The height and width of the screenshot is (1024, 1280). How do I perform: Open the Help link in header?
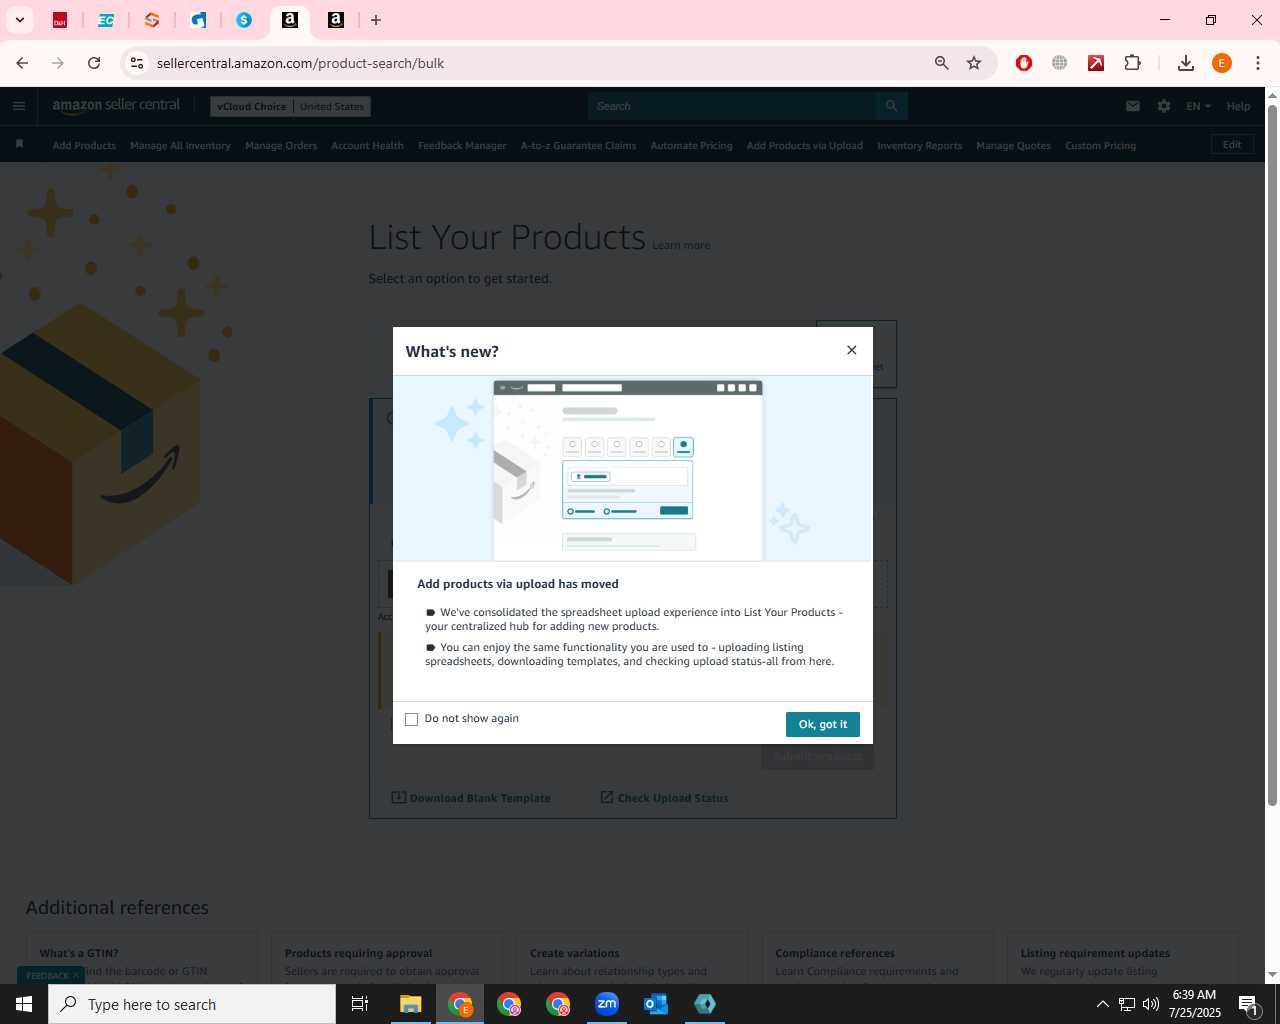1238,106
